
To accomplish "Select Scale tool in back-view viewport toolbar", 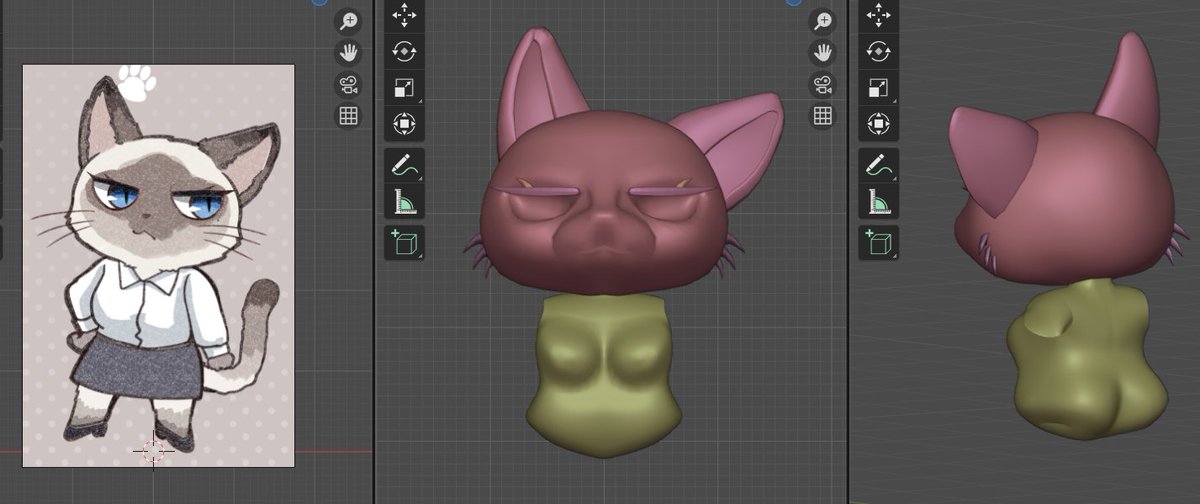I will click(878, 87).
